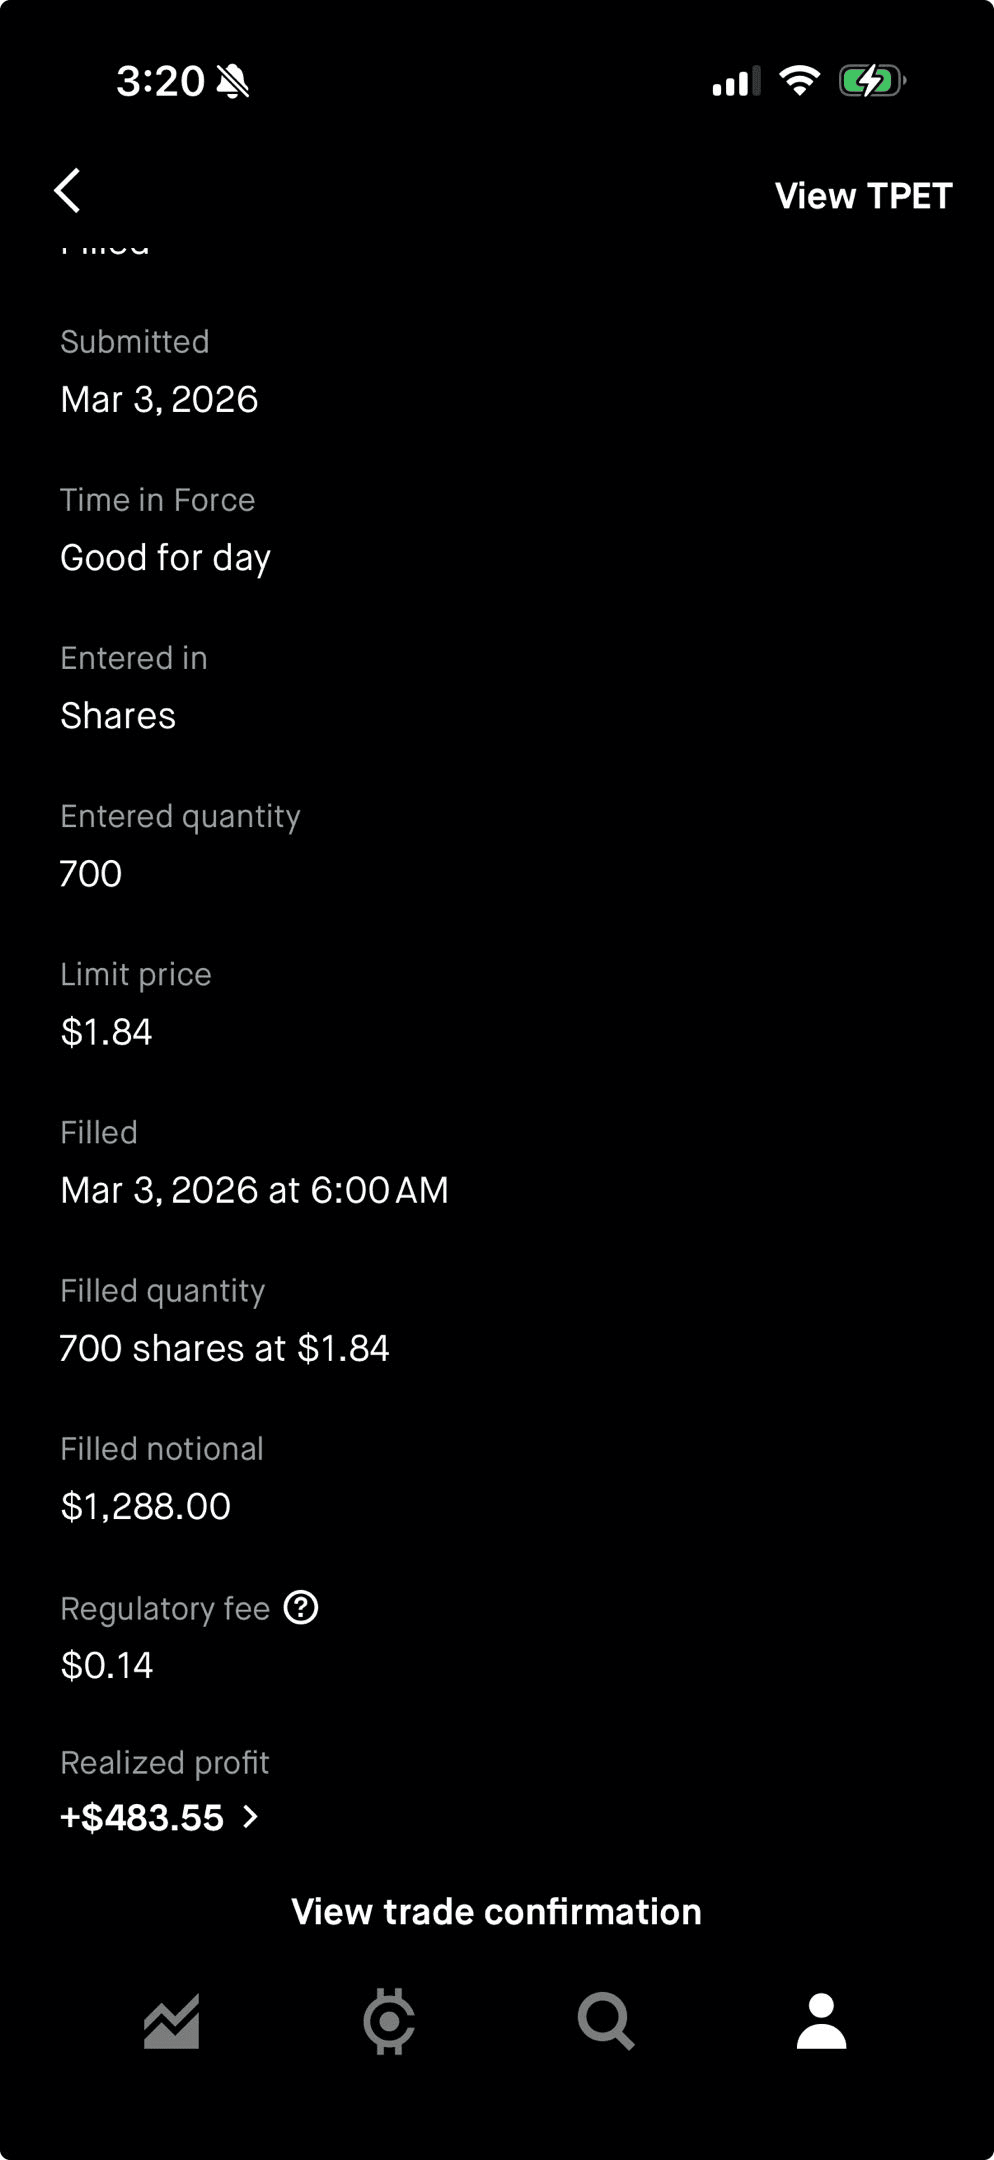Tap the regulatory fee help icon
This screenshot has width=994, height=2160.
pyautogui.click(x=301, y=1607)
